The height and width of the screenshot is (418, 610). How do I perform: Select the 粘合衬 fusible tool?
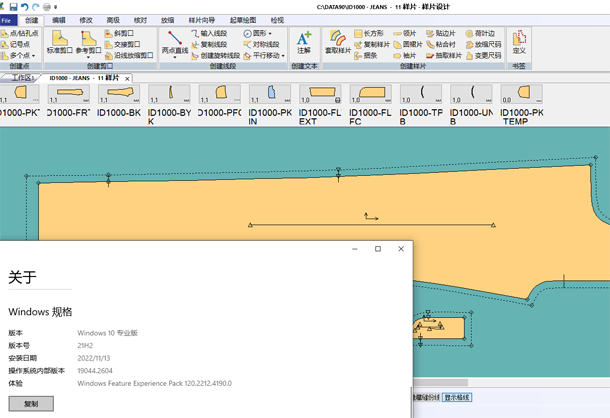(x=441, y=44)
